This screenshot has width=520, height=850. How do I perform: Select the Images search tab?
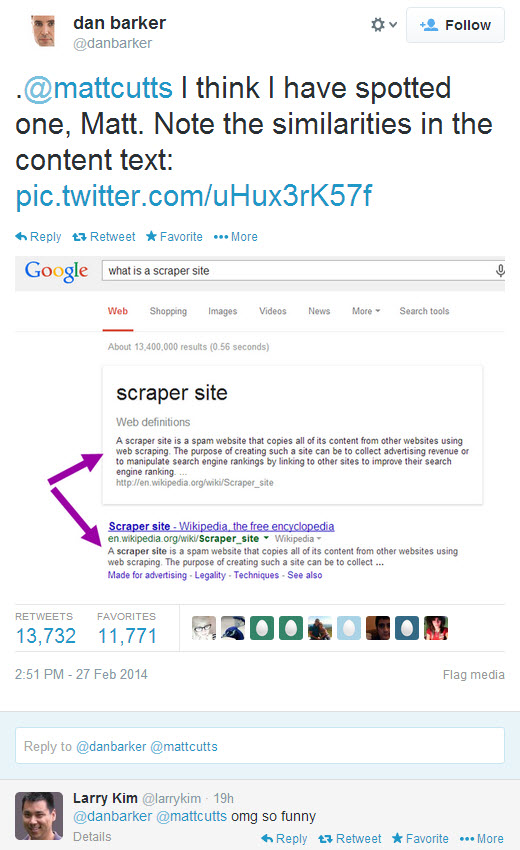(x=222, y=311)
